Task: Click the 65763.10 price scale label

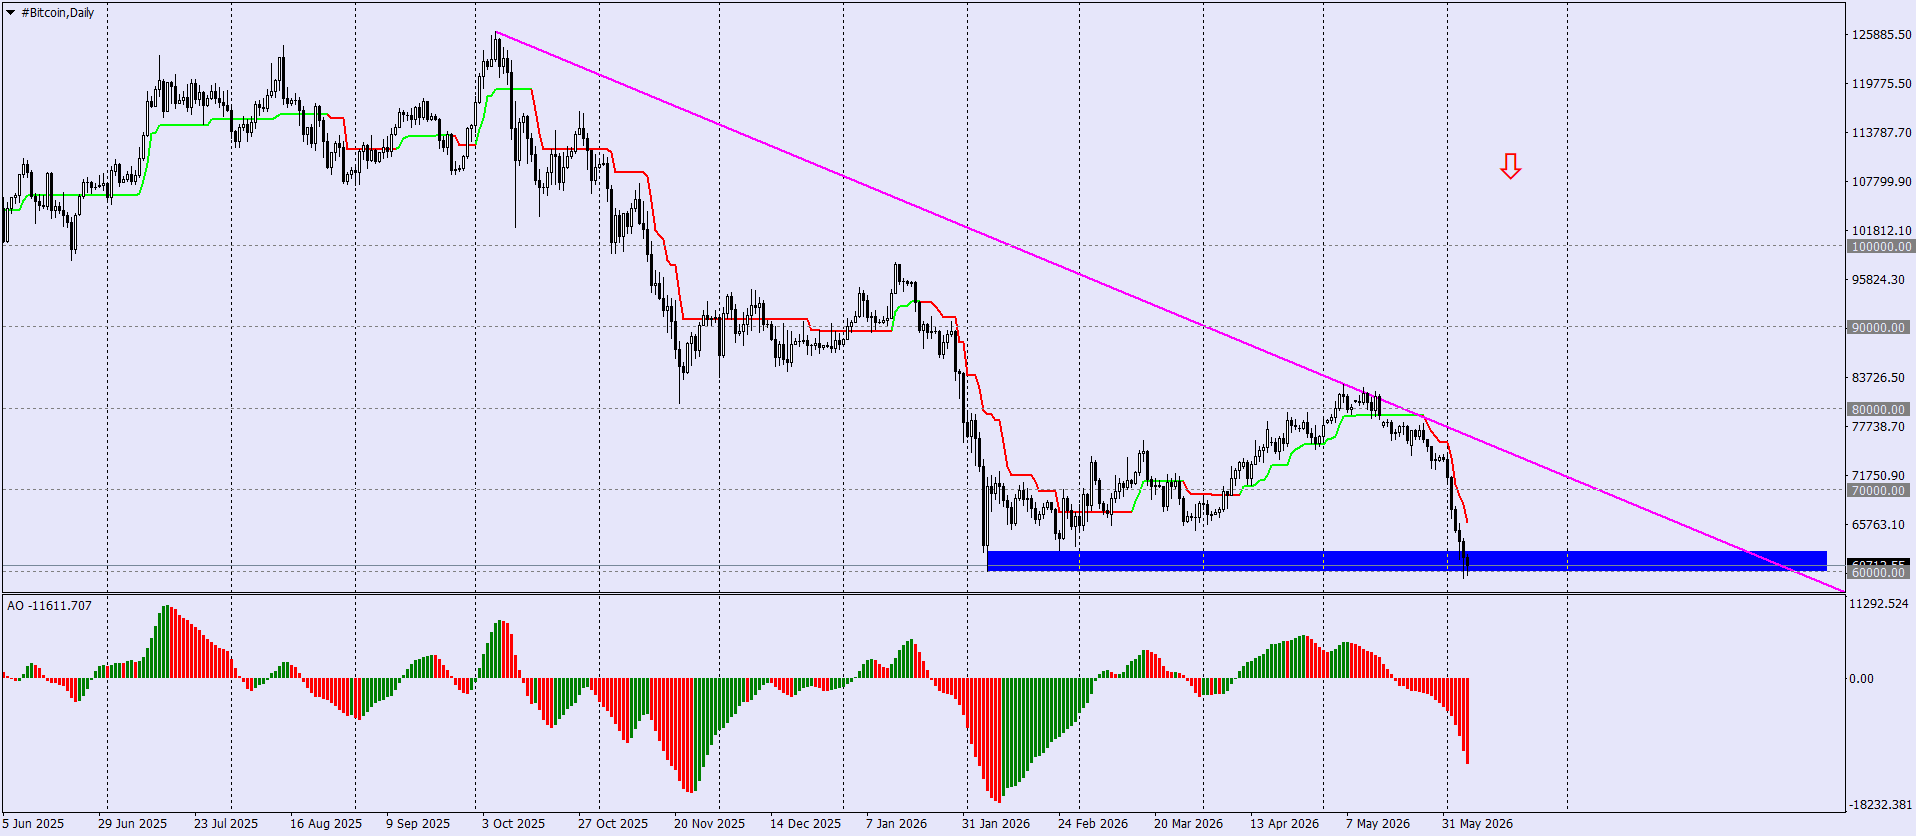Action: pos(1878,525)
